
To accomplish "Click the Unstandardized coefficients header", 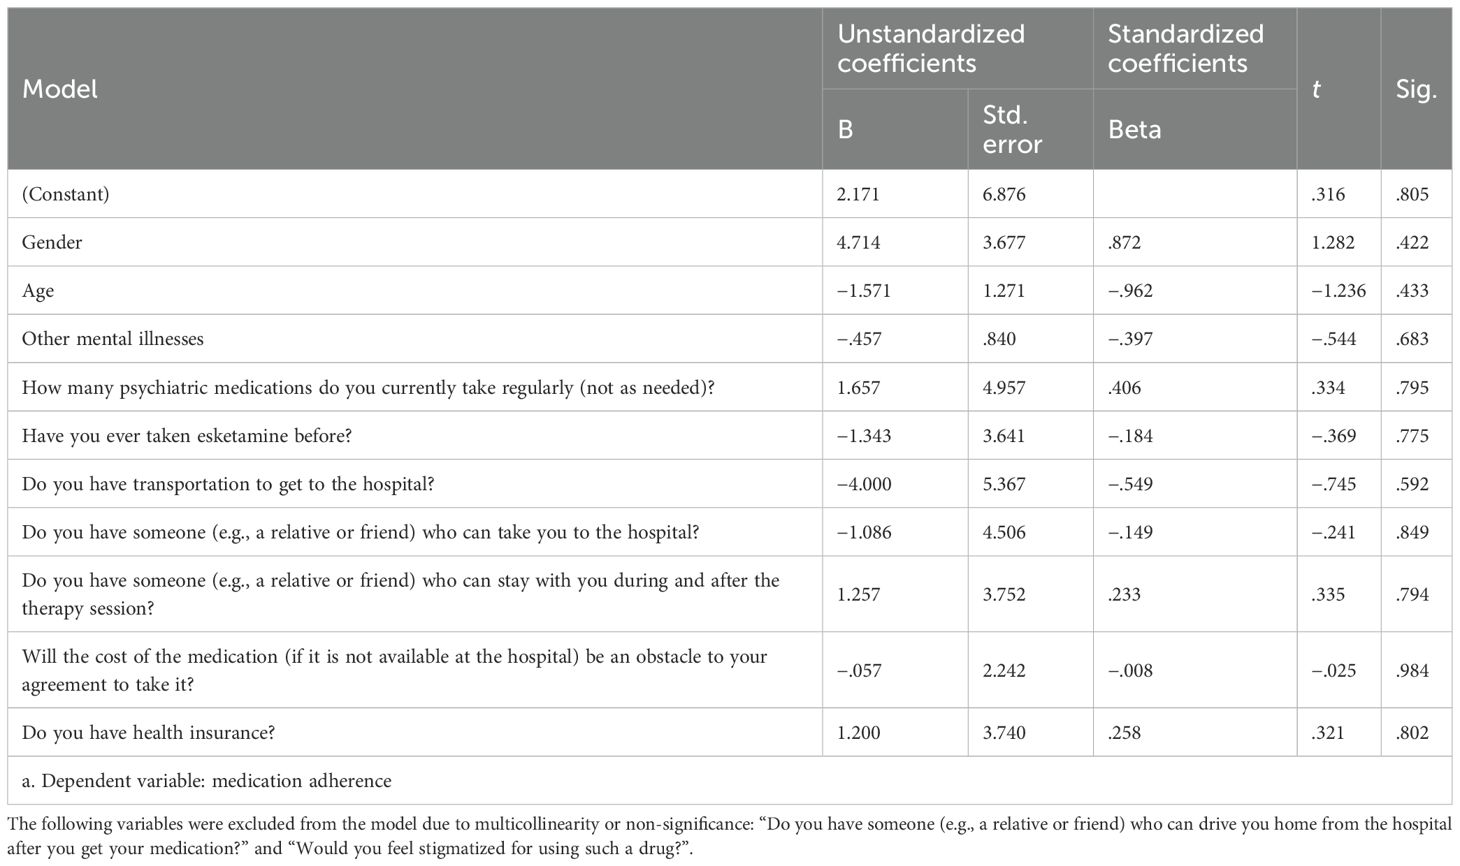I will [x=930, y=48].
